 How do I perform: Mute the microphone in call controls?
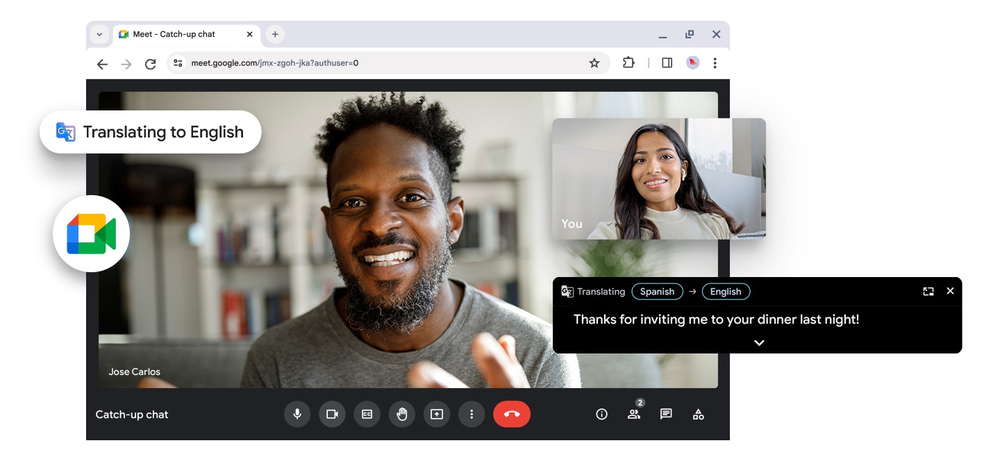click(x=297, y=414)
